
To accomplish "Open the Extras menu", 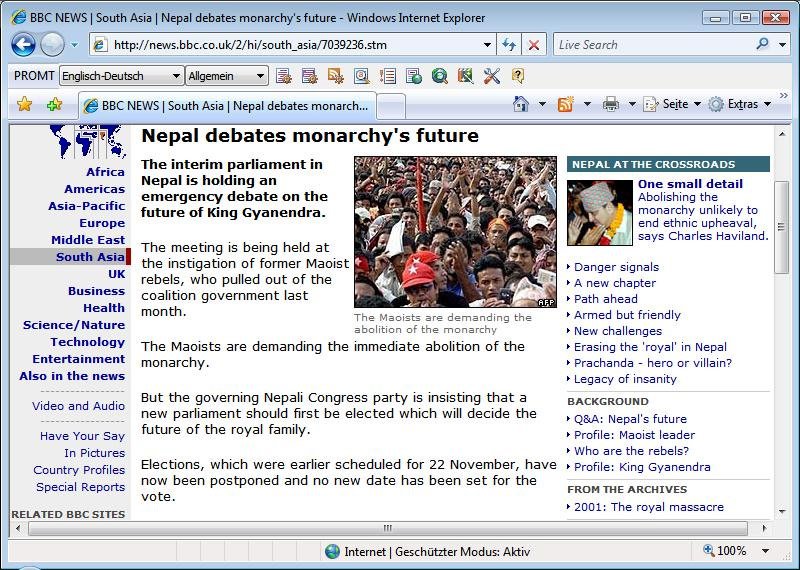I will 741,104.
